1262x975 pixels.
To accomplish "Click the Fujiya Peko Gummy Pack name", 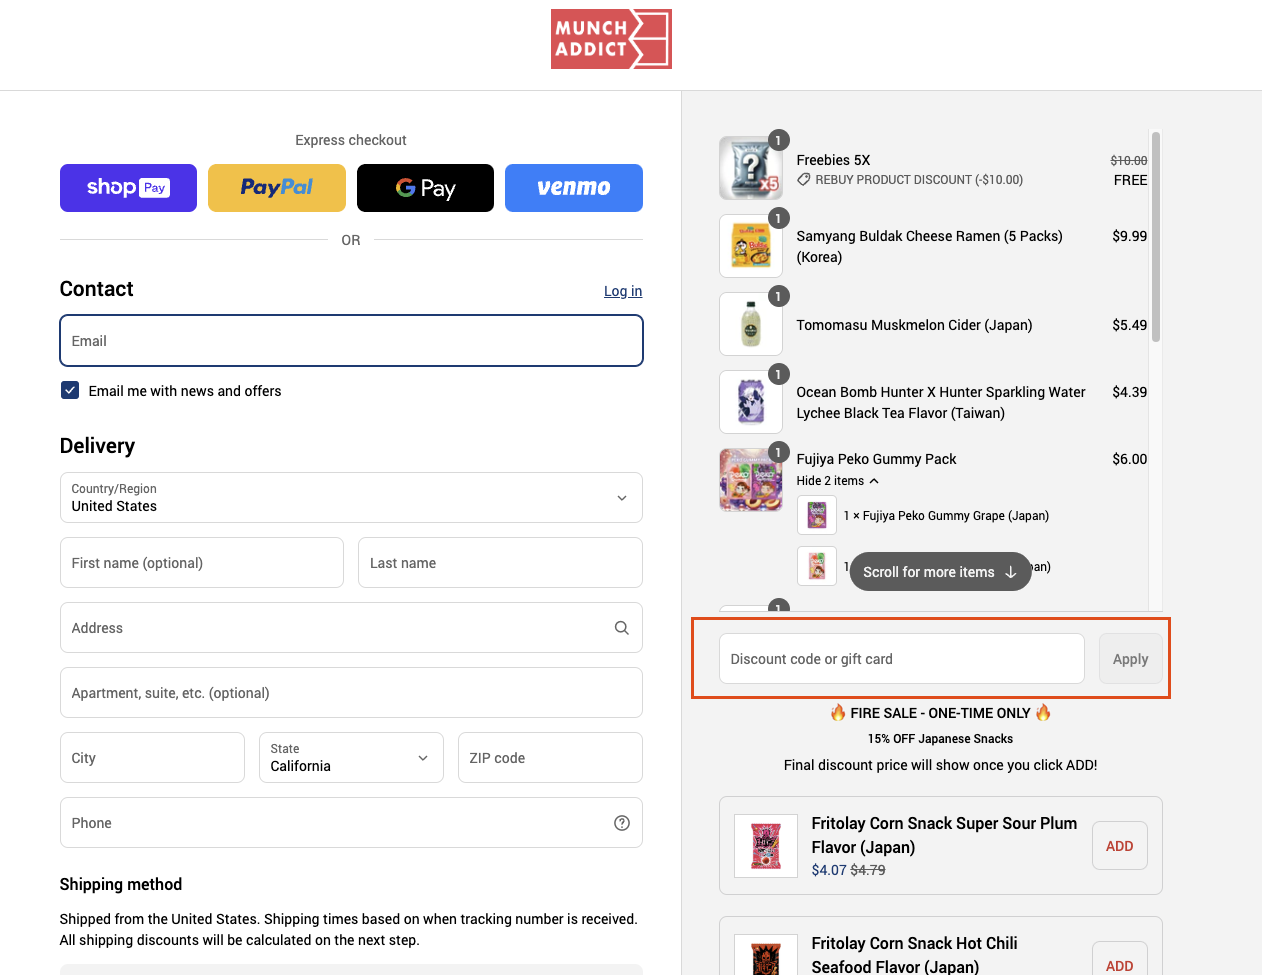I will click(876, 459).
